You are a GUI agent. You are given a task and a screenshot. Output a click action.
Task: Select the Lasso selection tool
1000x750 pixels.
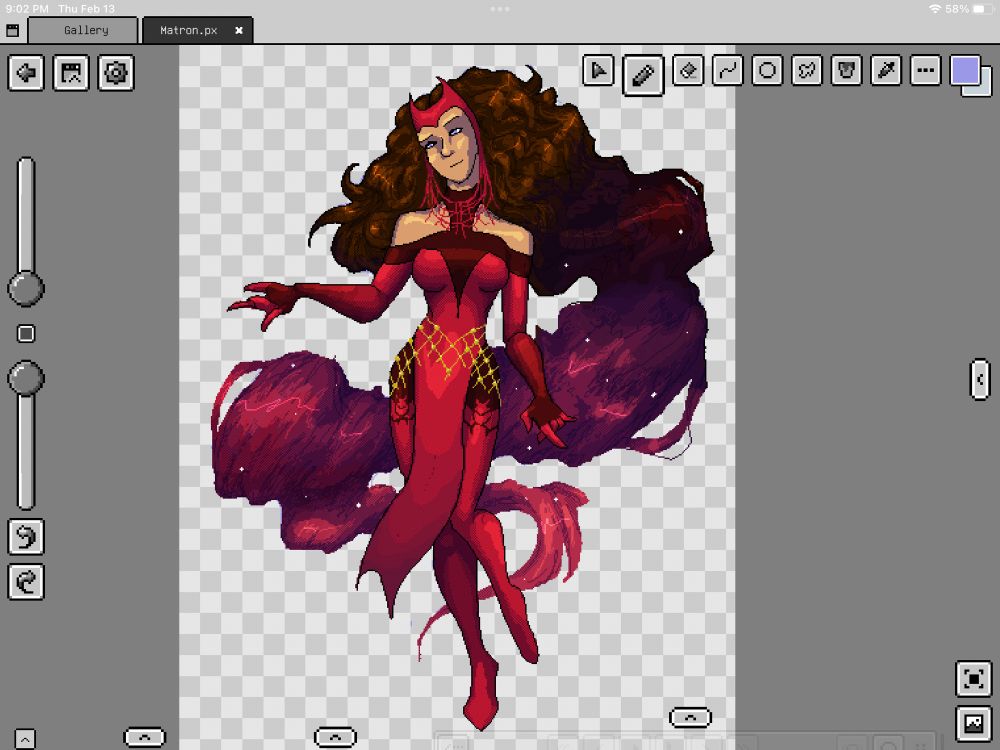(x=807, y=71)
